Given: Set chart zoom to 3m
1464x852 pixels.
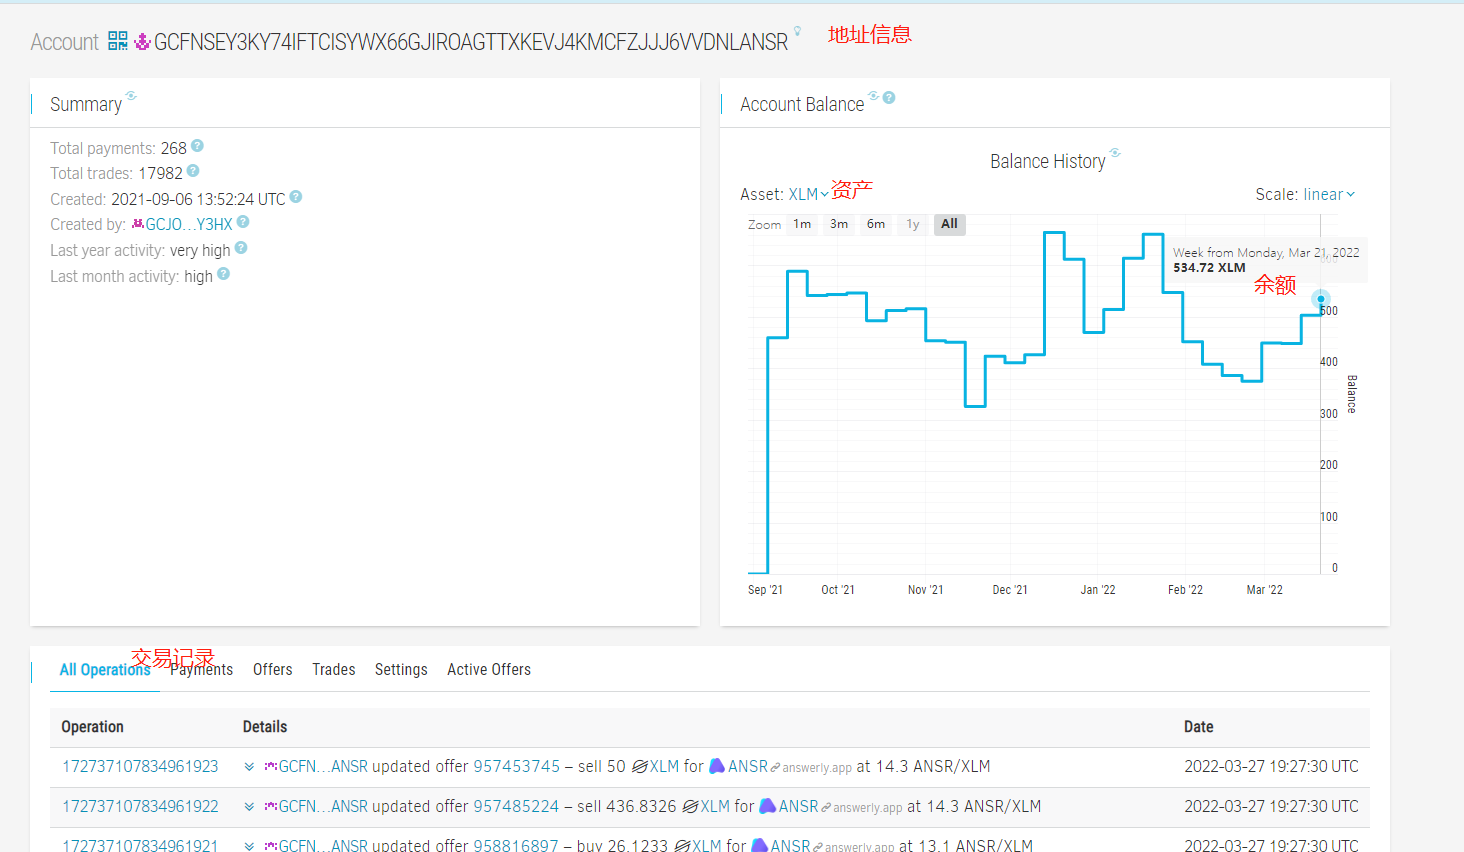Looking at the screenshot, I should click(x=839, y=224).
